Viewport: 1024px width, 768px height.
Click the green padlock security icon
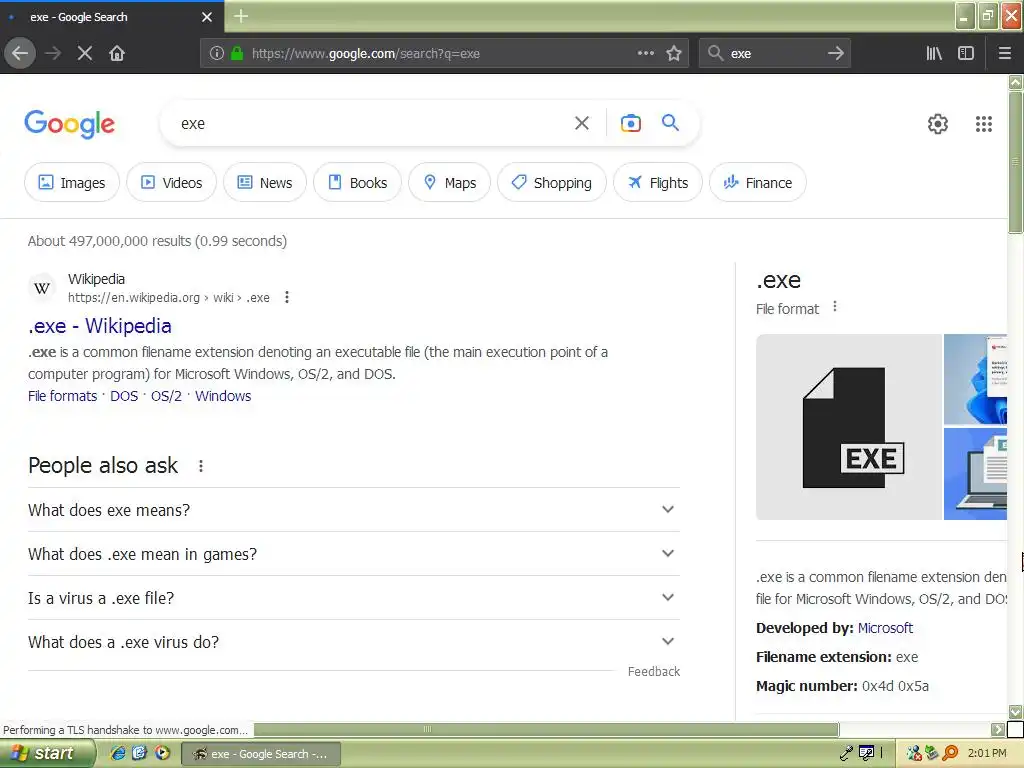[237, 53]
